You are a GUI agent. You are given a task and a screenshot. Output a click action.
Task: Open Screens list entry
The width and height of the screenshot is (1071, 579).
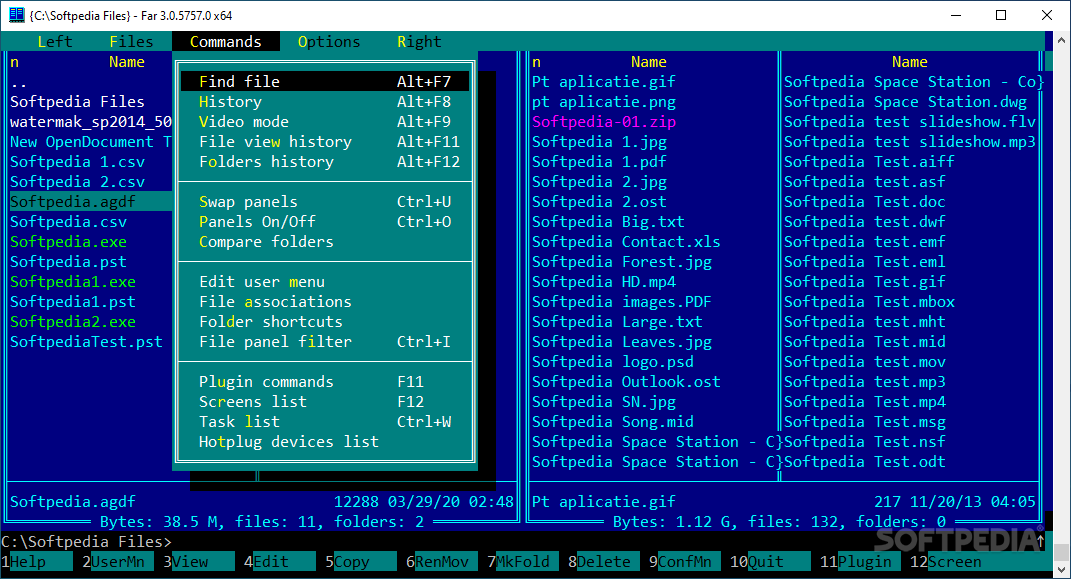tap(325, 401)
